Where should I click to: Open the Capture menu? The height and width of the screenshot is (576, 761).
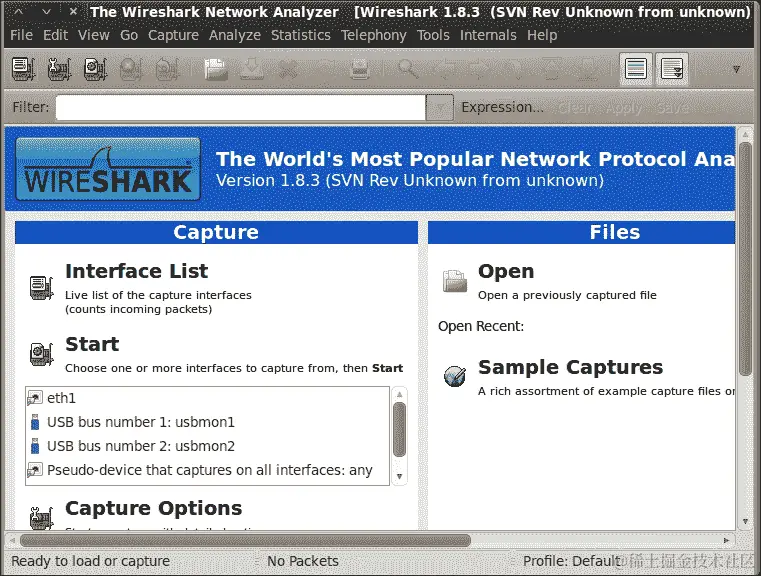pos(173,35)
